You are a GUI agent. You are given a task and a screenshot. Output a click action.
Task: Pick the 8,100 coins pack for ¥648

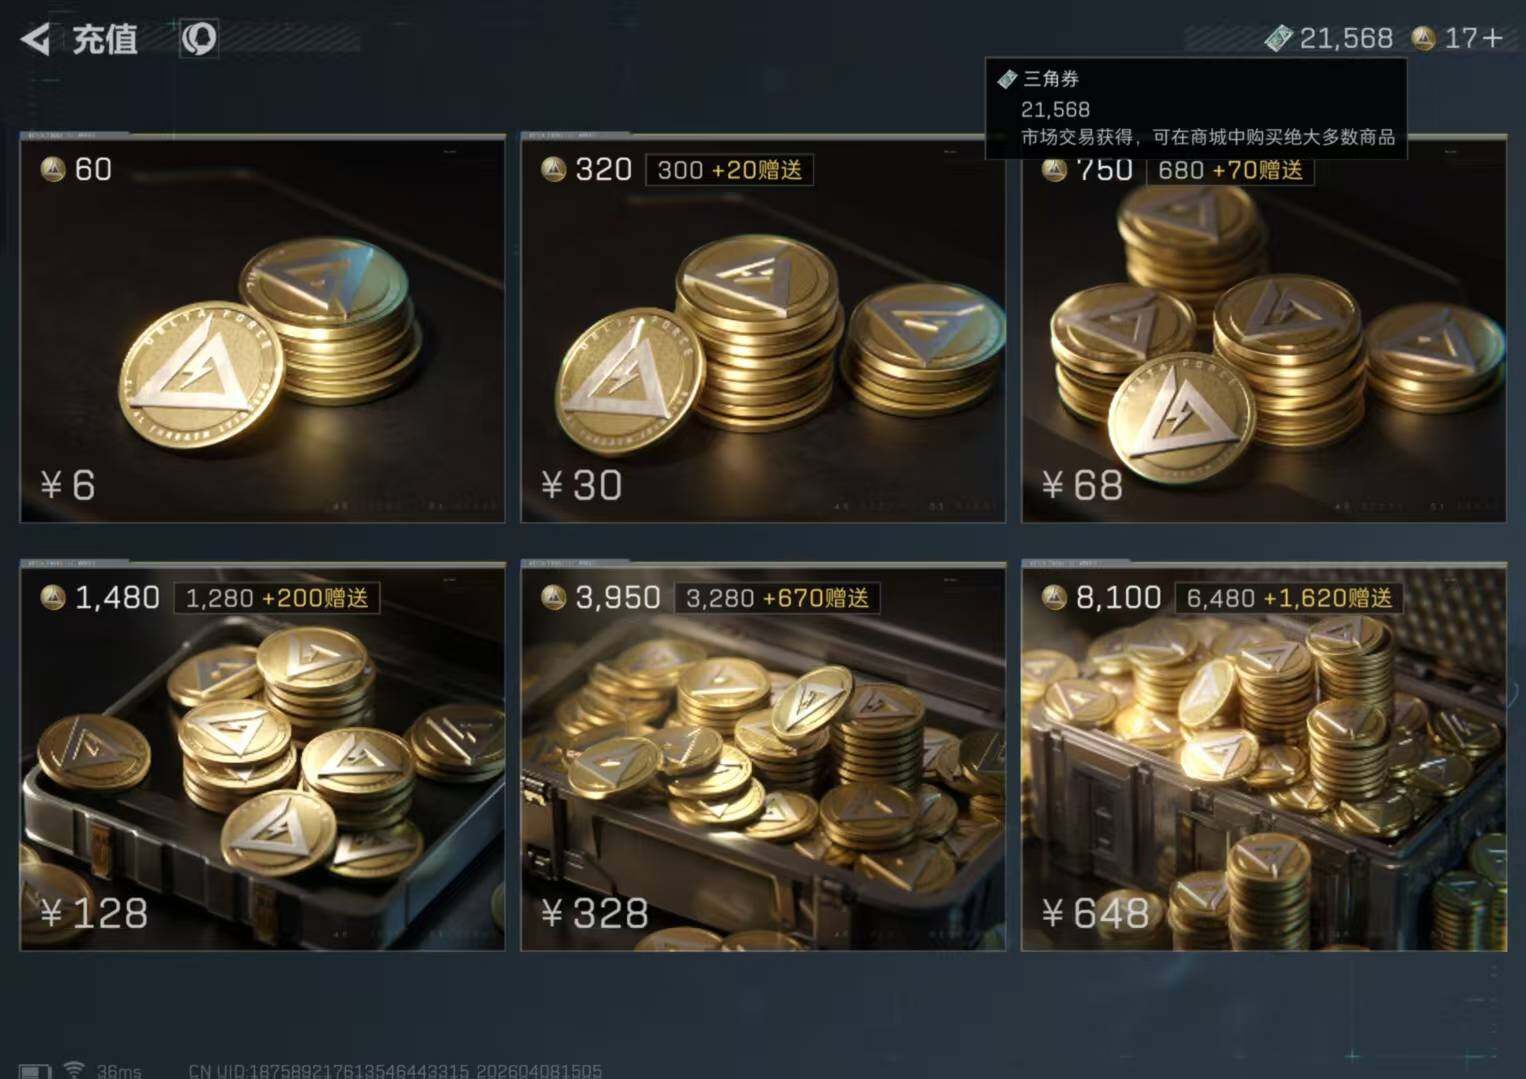coord(1264,756)
